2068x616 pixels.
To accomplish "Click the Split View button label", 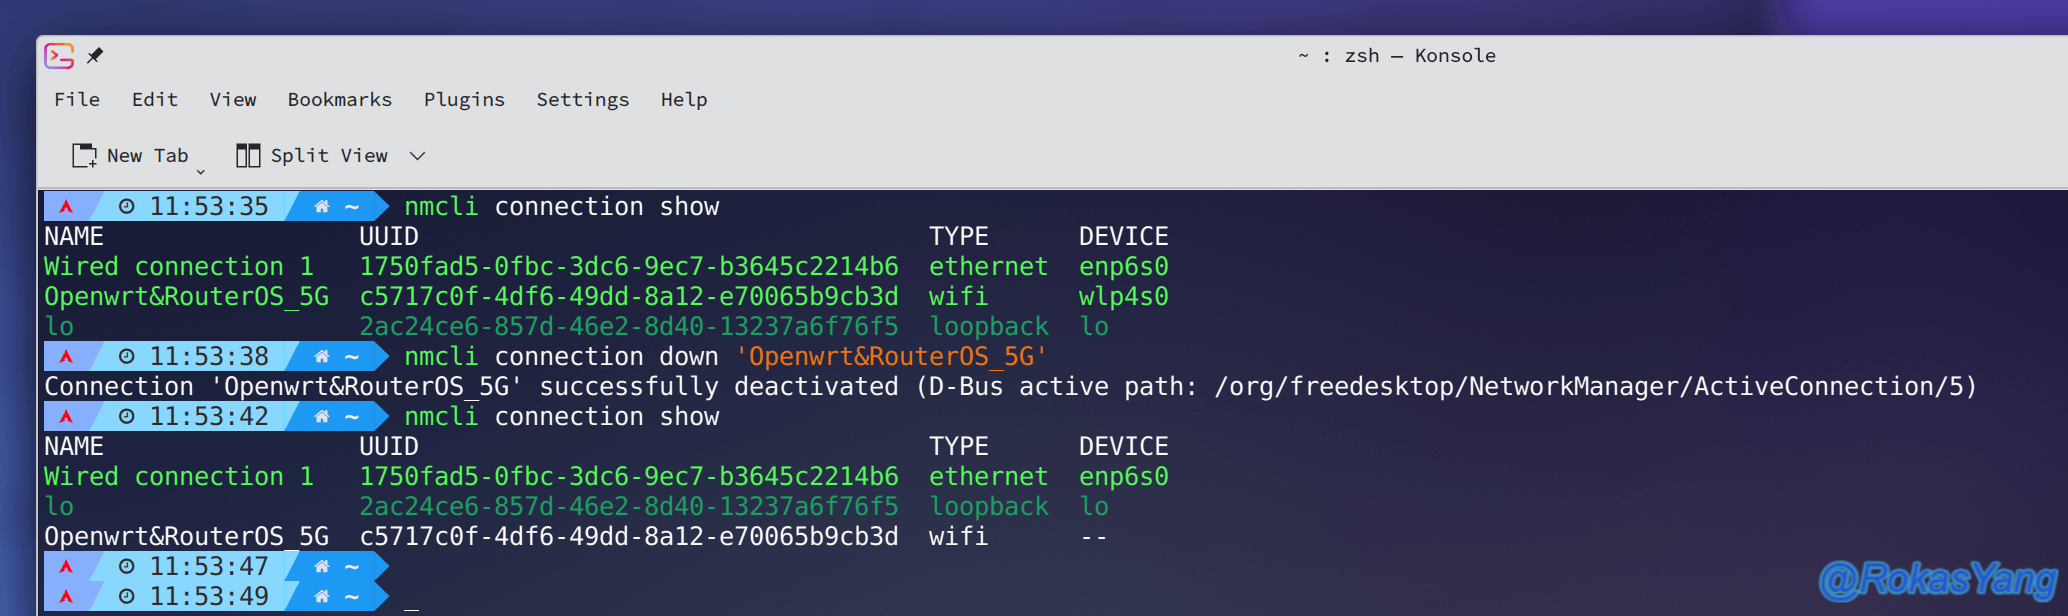I will (329, 155).
